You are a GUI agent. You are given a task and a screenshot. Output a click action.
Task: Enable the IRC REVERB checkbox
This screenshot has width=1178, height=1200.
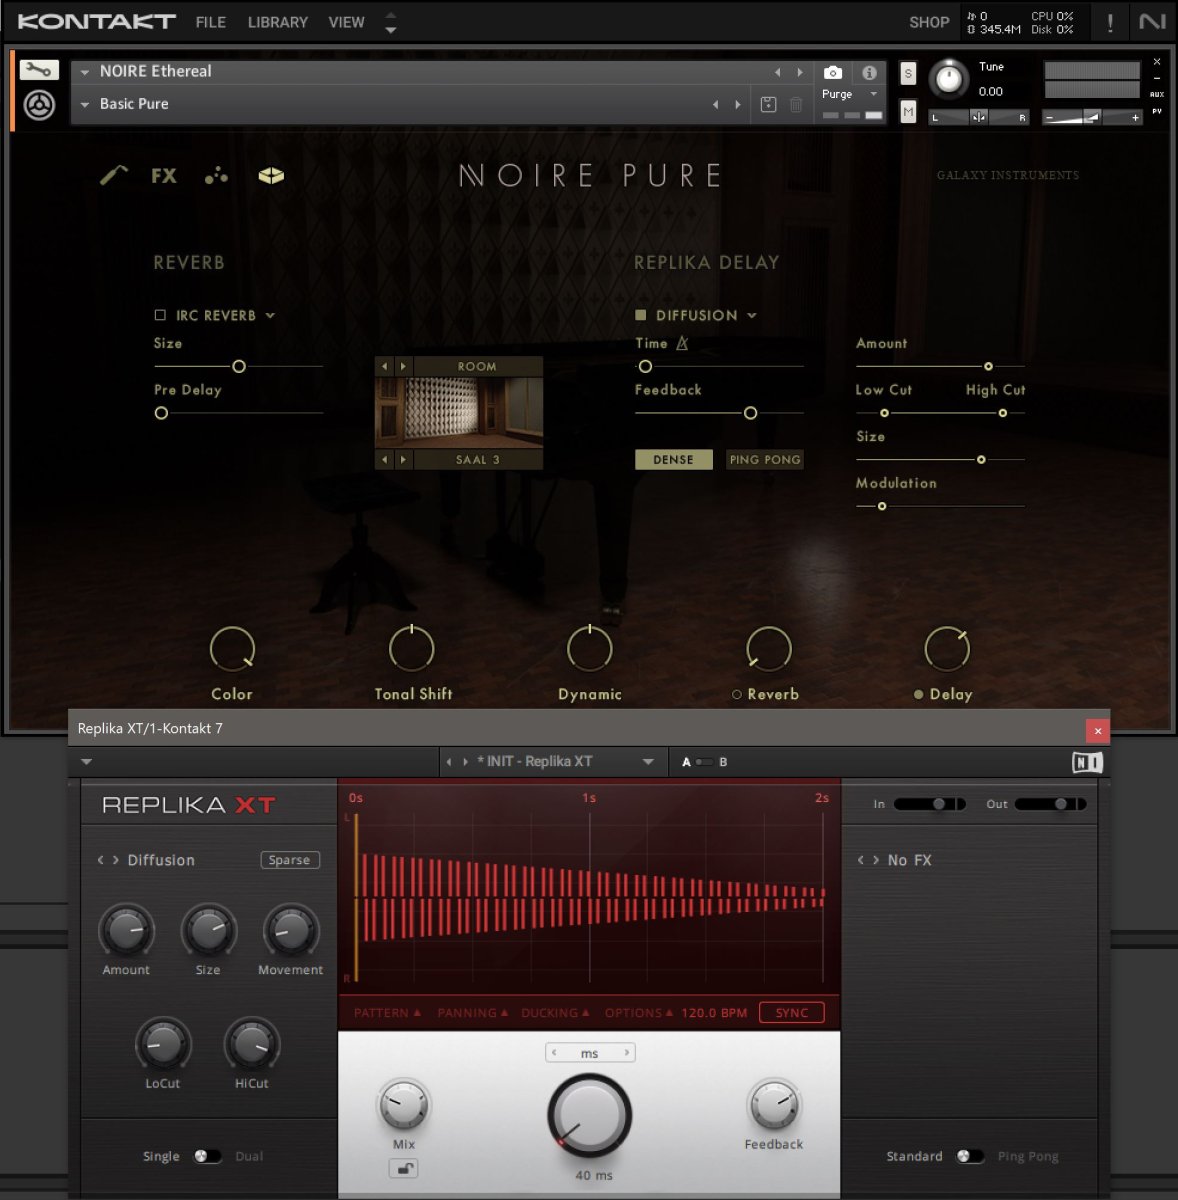pos(160,315)
